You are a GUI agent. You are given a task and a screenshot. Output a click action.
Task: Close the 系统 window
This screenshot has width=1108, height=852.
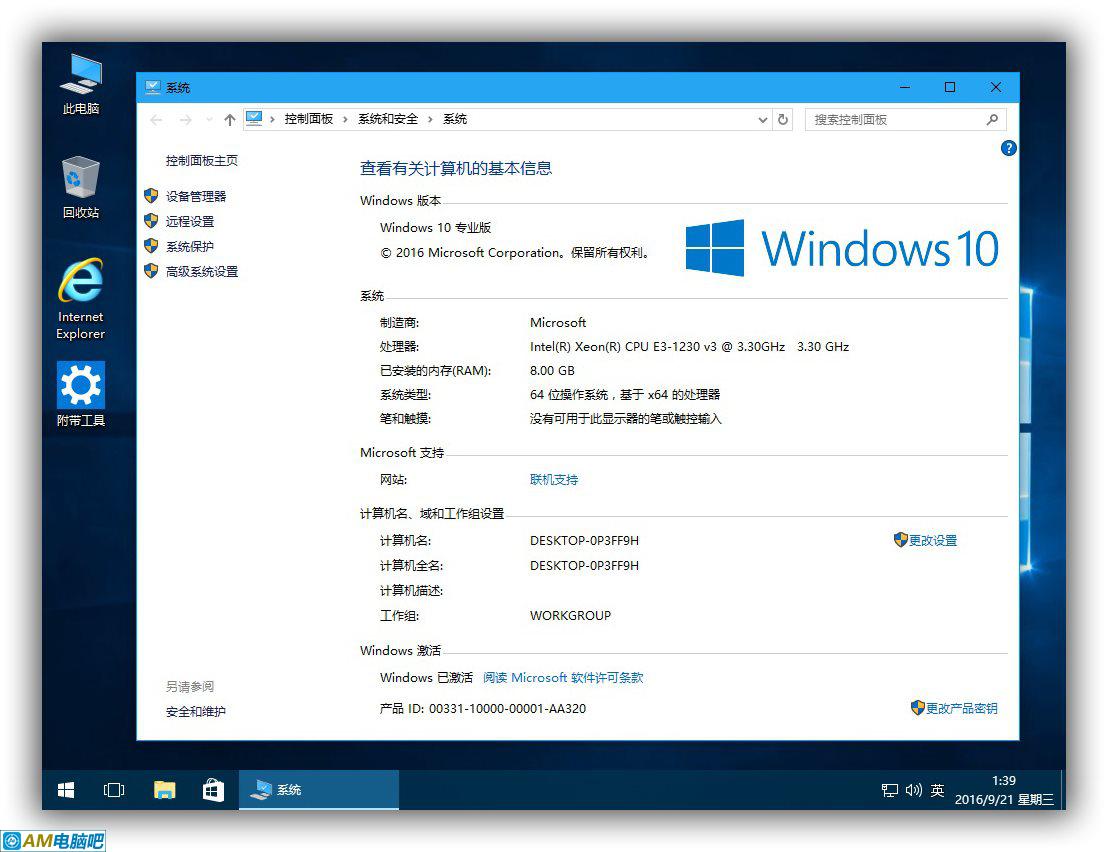996,87
